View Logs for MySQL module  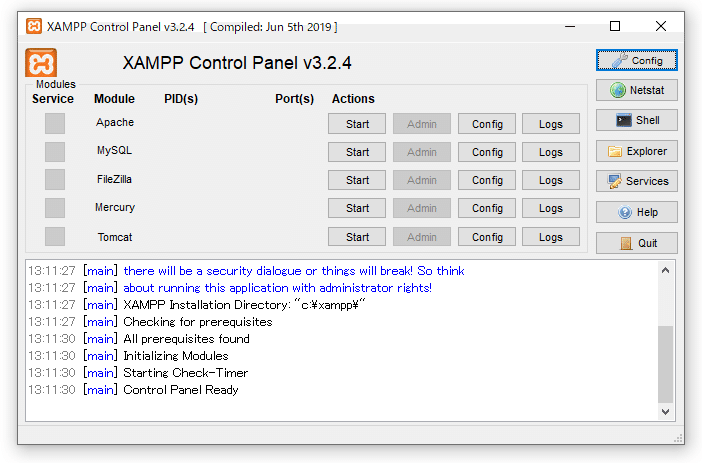[x=551, y=152]
